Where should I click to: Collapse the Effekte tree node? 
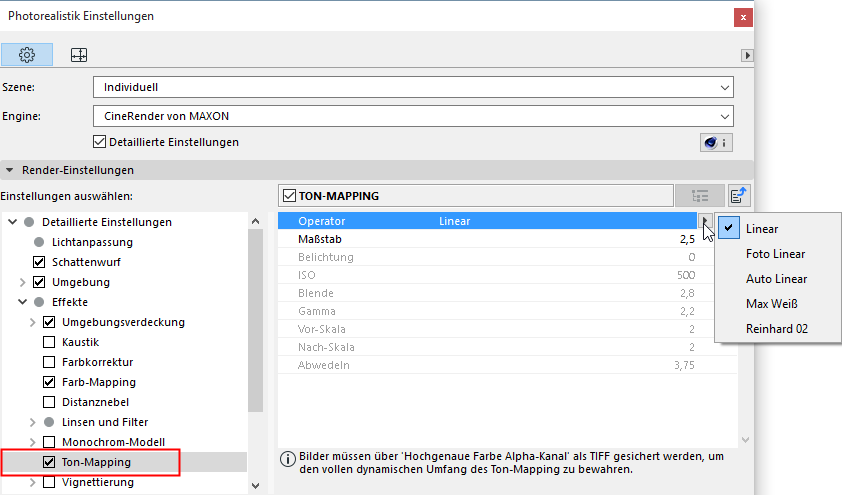tap(23, 302)
